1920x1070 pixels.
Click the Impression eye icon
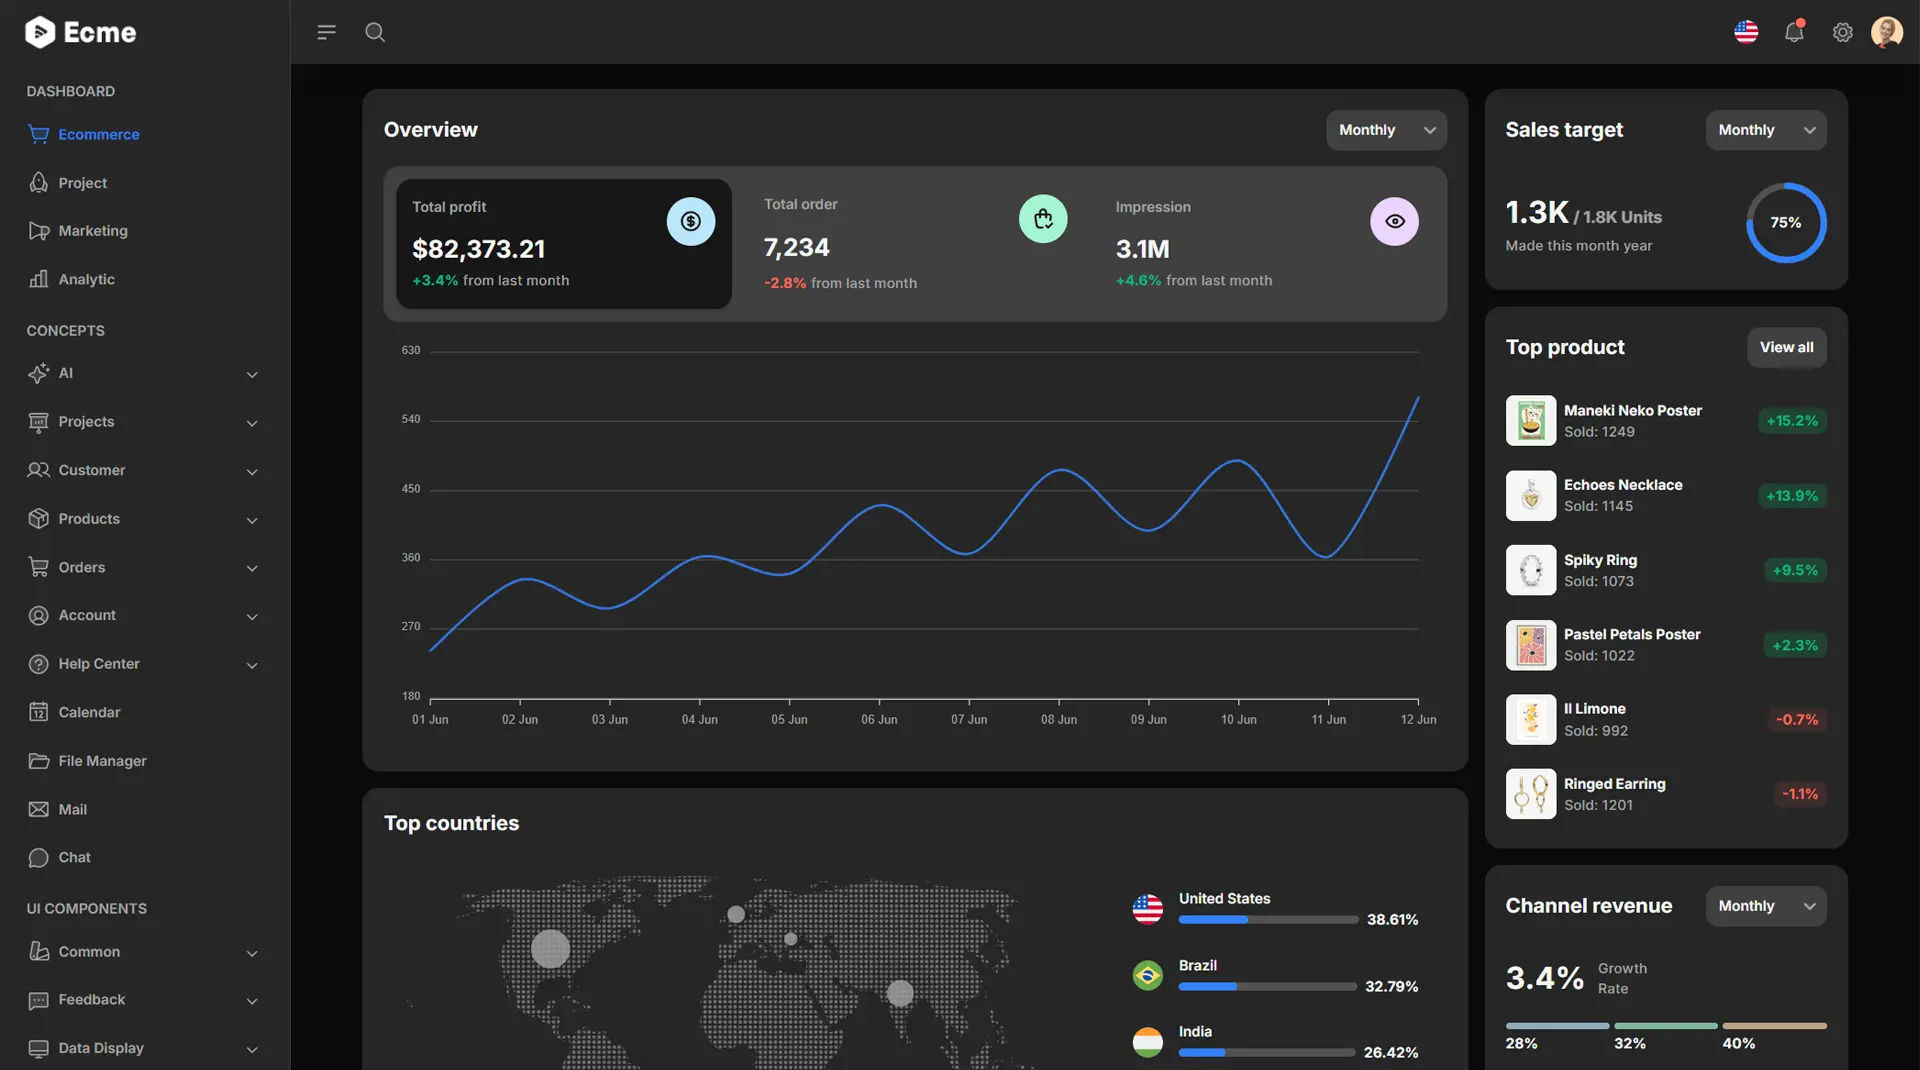[x=1394, y=221]
